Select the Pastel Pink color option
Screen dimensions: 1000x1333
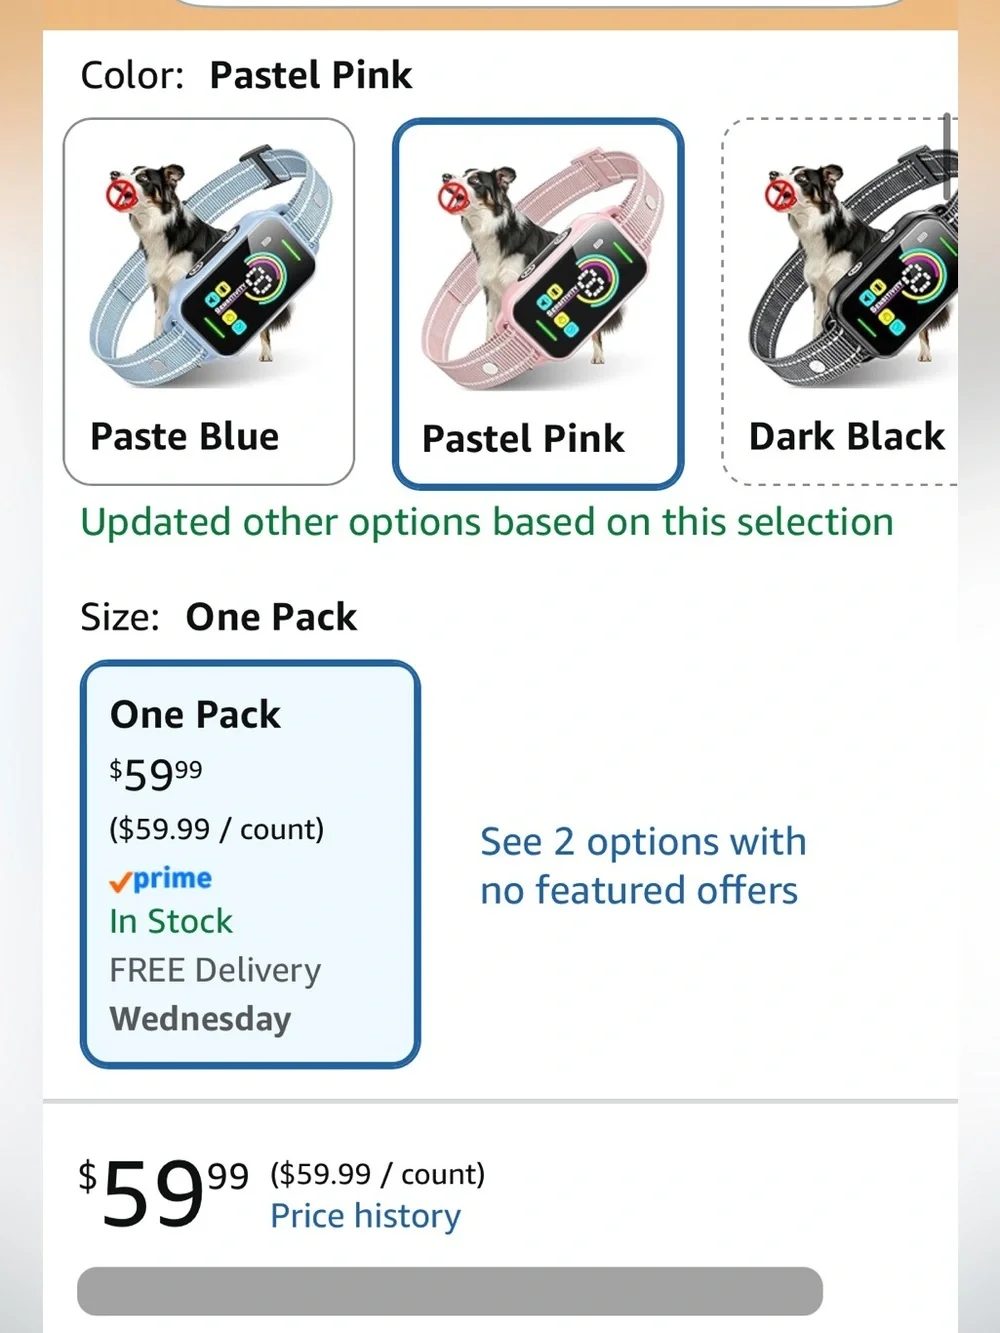point(538,304)
